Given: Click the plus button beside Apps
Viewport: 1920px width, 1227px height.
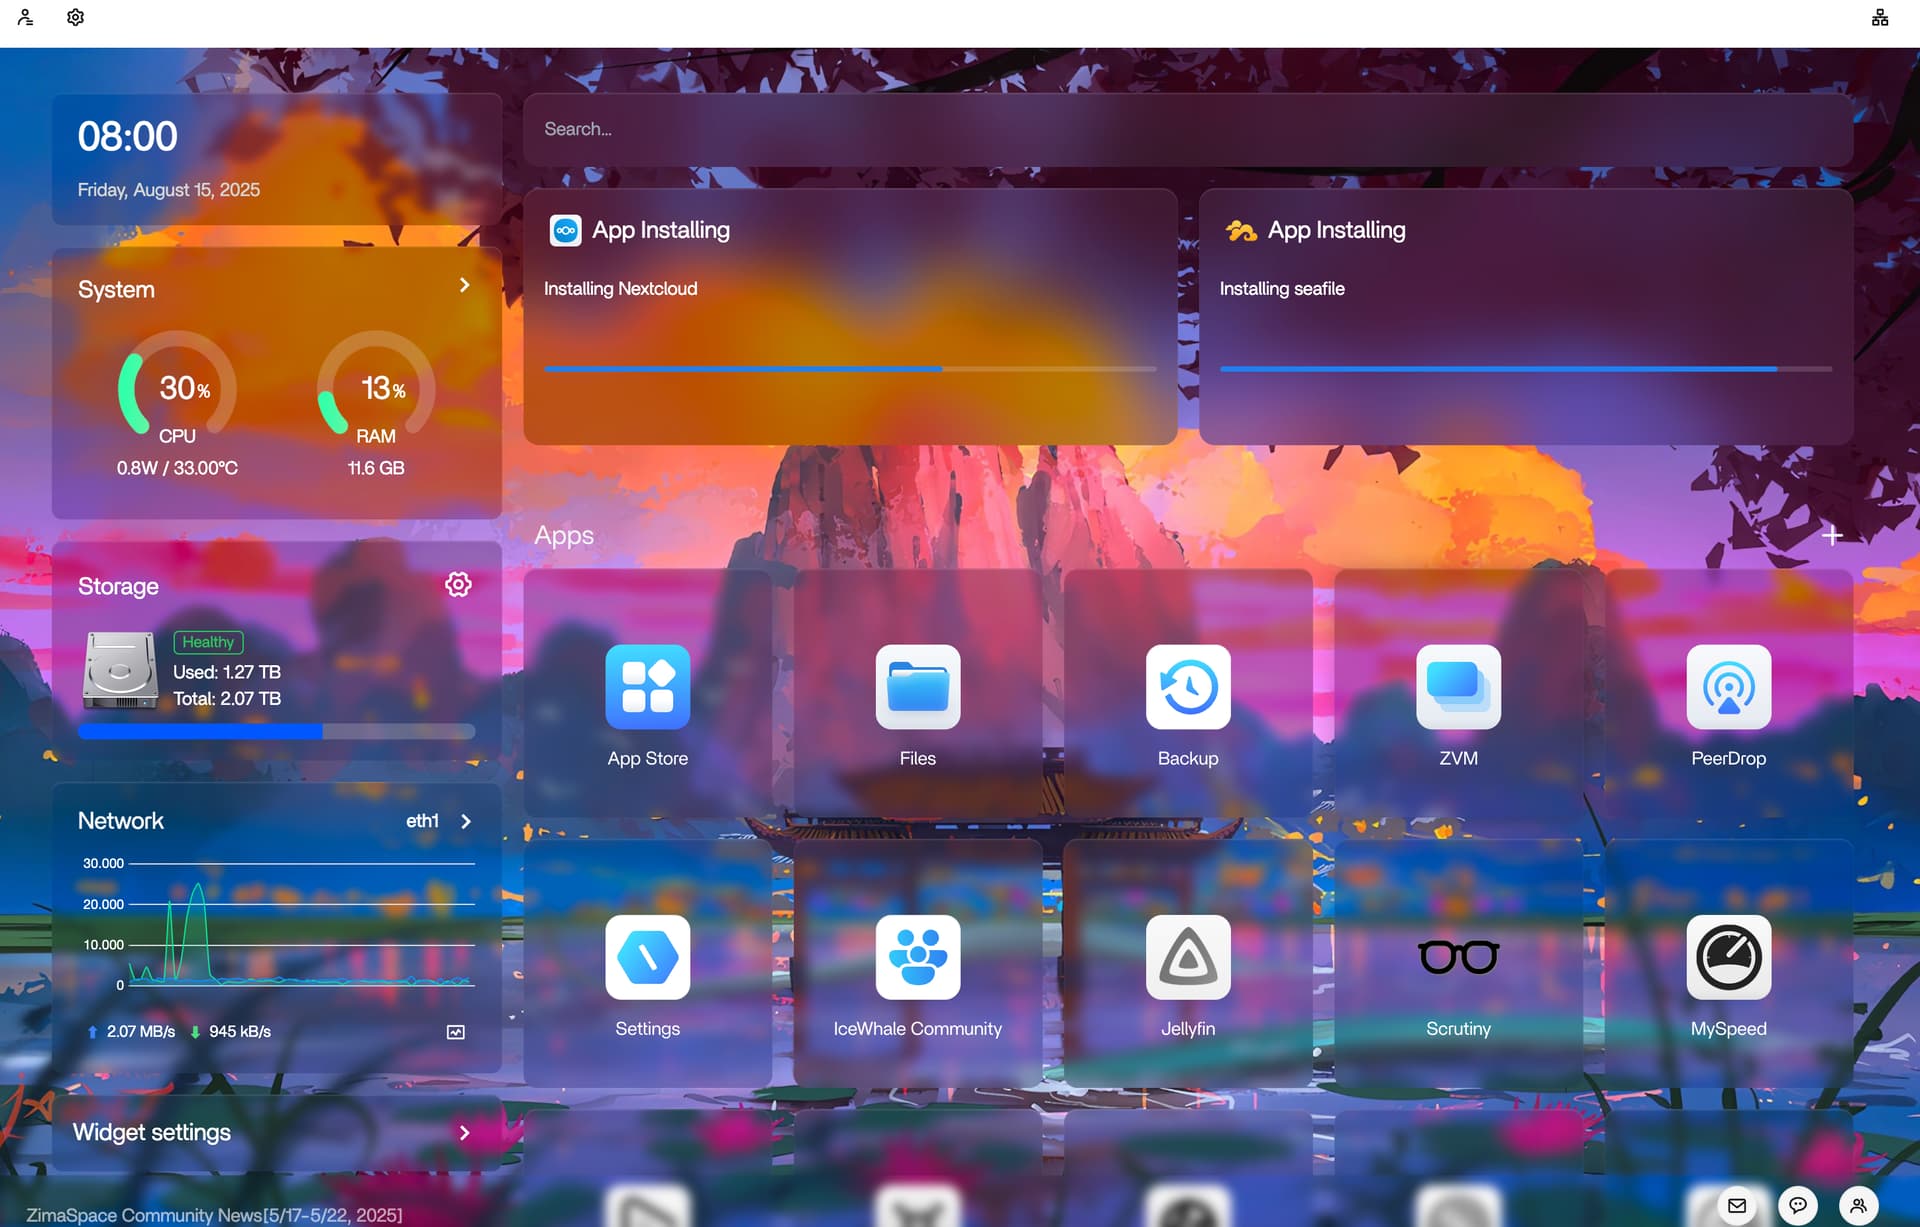Looking at the screenshot, I should 1832,536.
